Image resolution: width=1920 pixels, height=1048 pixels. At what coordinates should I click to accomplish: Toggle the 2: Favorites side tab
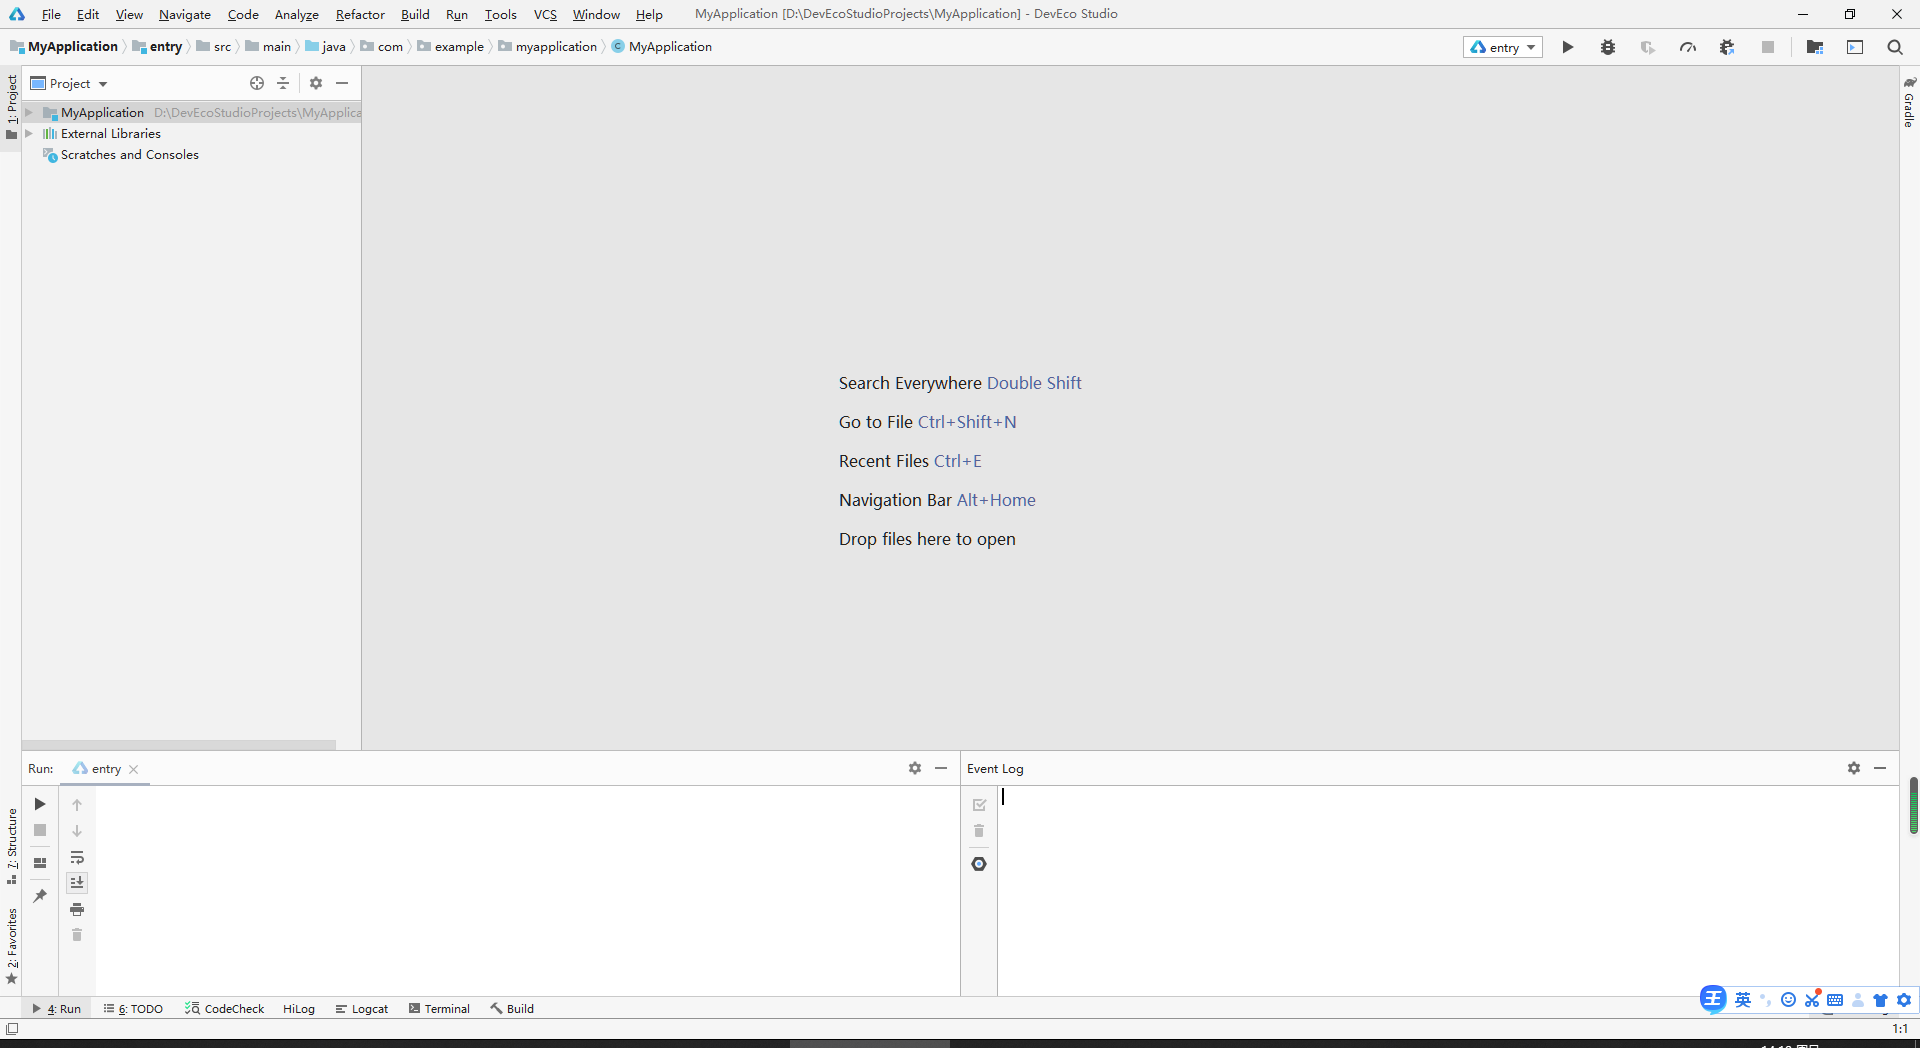11,946
